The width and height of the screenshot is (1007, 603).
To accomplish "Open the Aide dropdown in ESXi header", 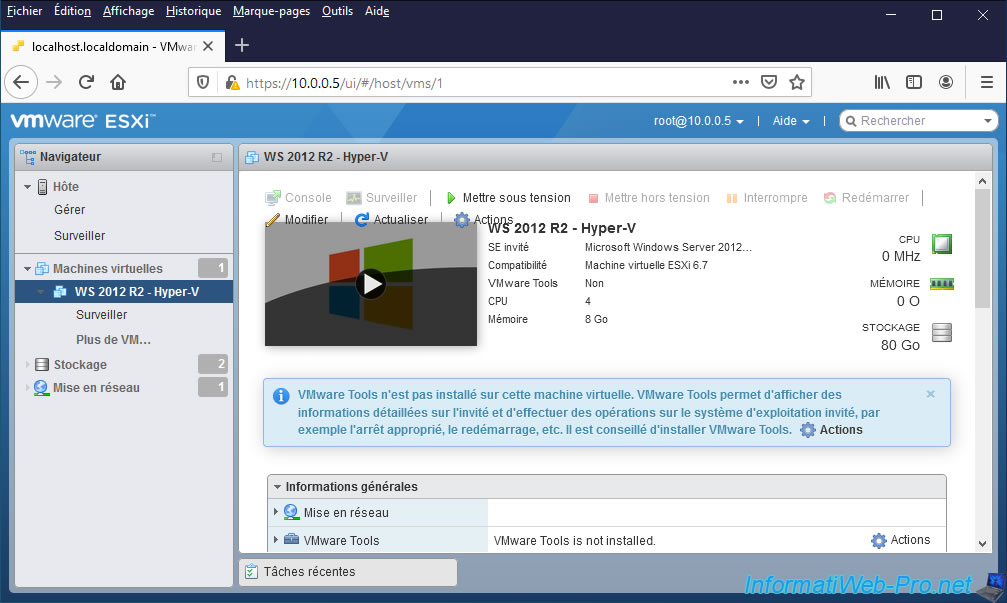I will [791, 121].
